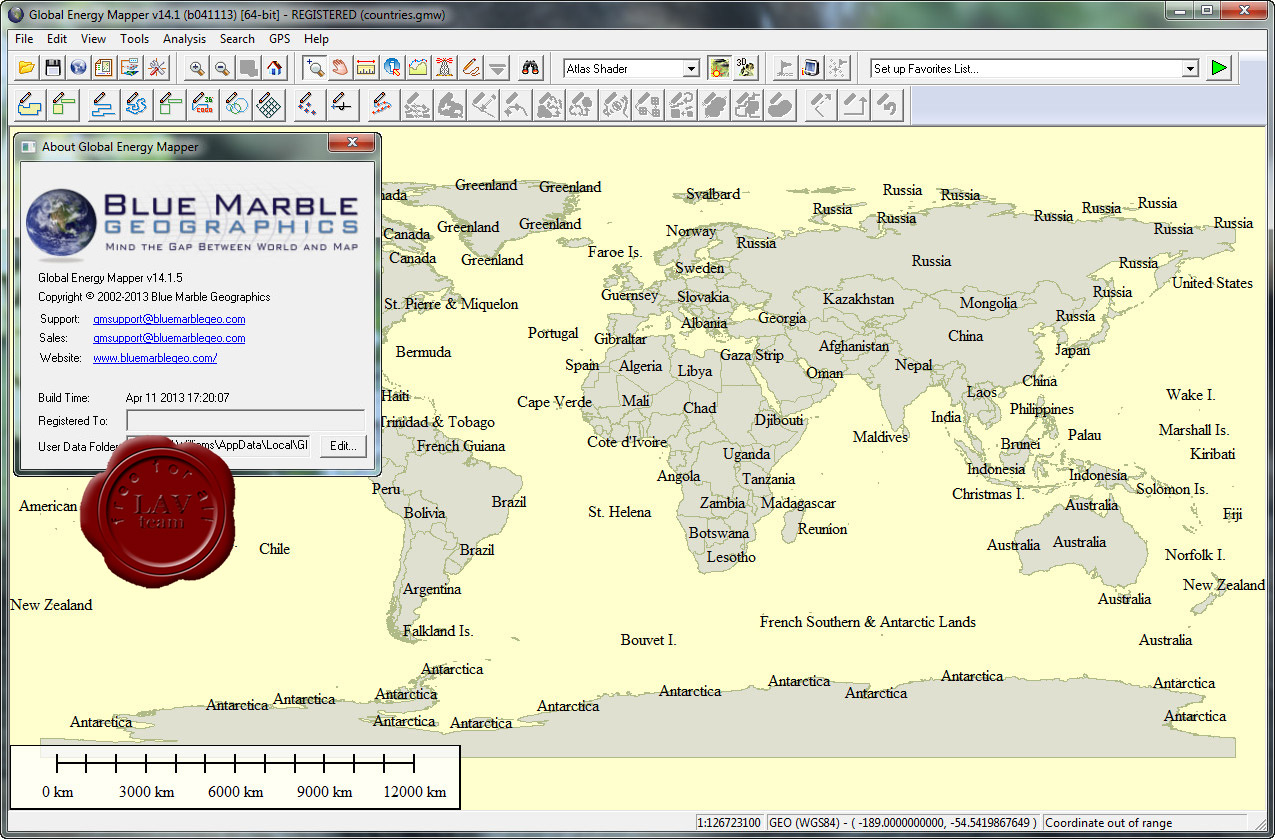This screenshot has width=1275, height=839.
Task: Open the Help menu
Action: coord(316,39)
